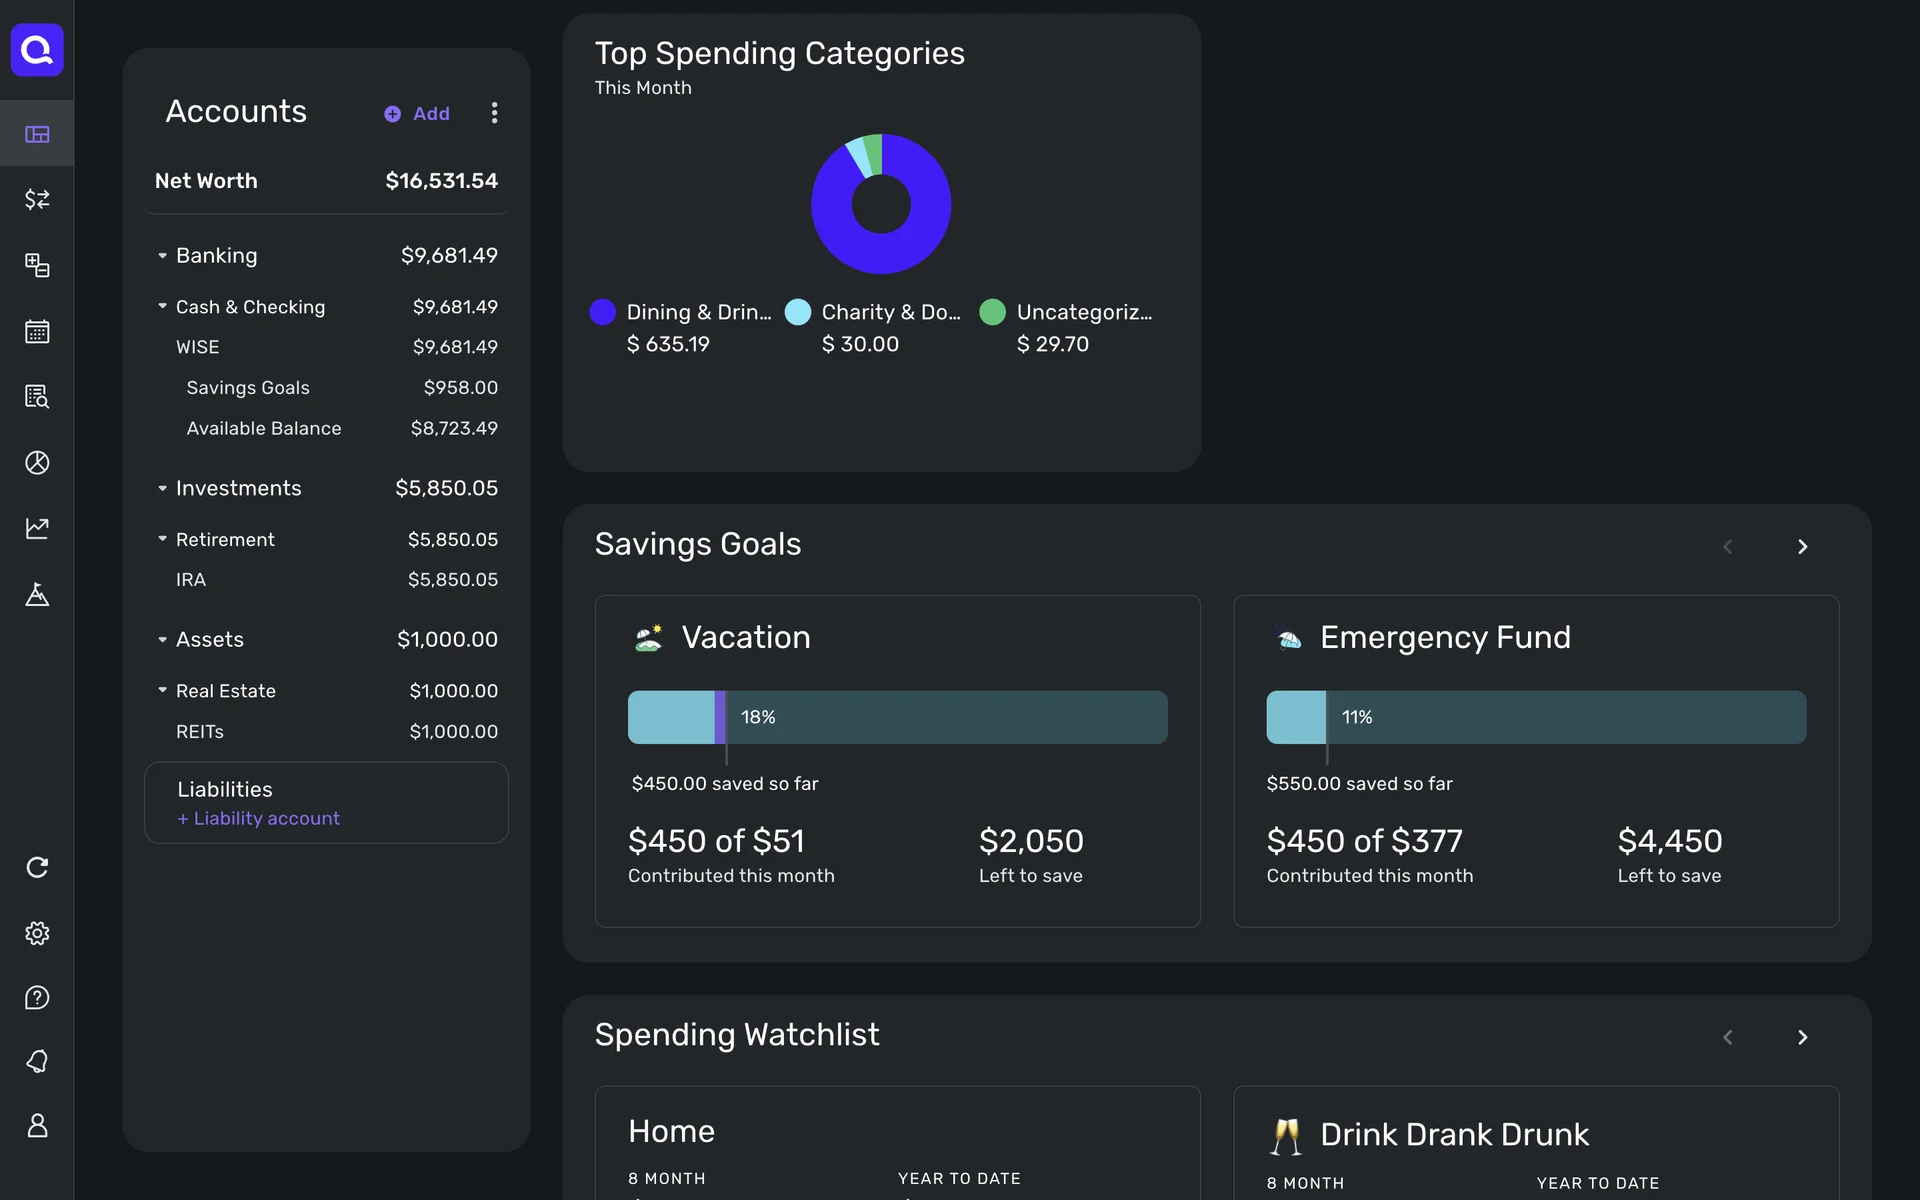Click the + Liability account link
1920x1200 pixels.
coord(259,818)
